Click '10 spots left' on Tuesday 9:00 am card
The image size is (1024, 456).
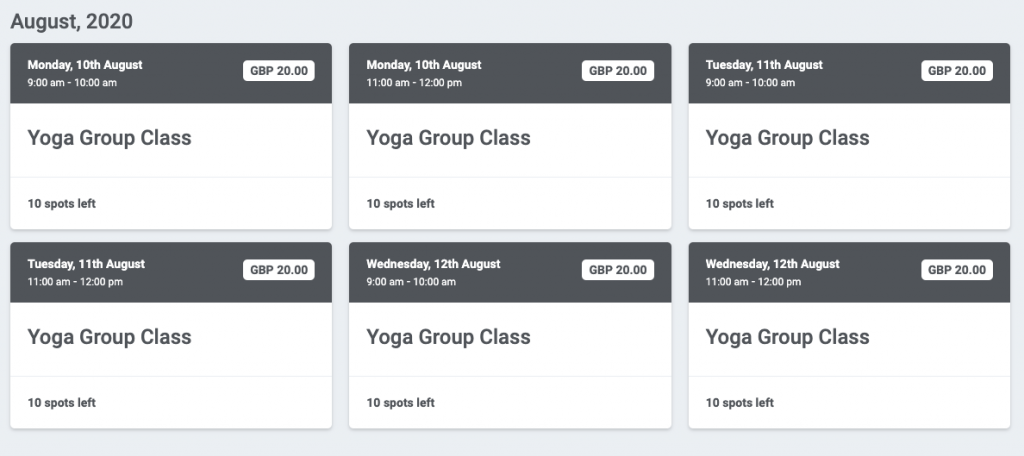click(x=739, y=204)
